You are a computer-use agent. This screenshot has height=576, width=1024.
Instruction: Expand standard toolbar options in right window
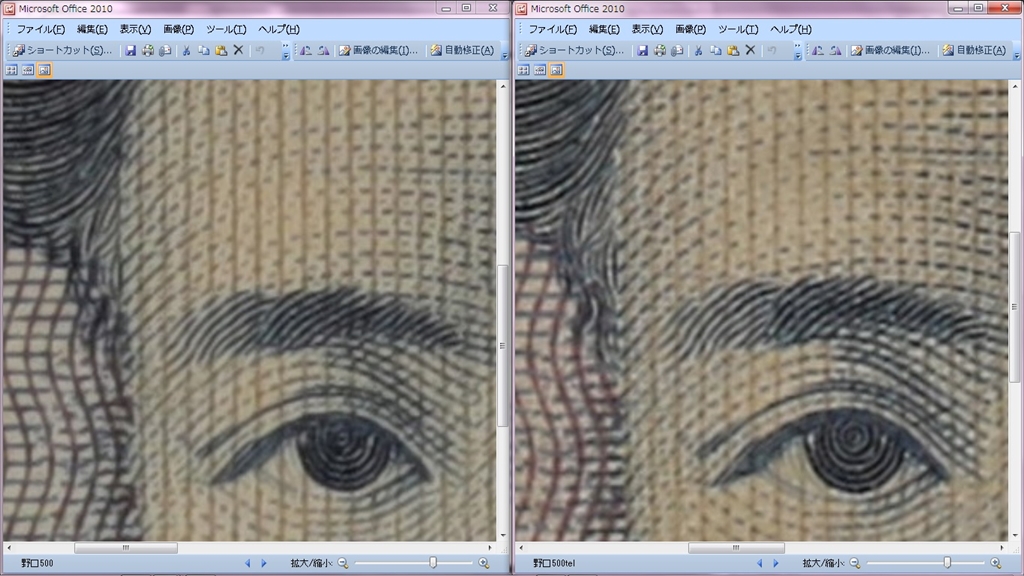[797, 52]
